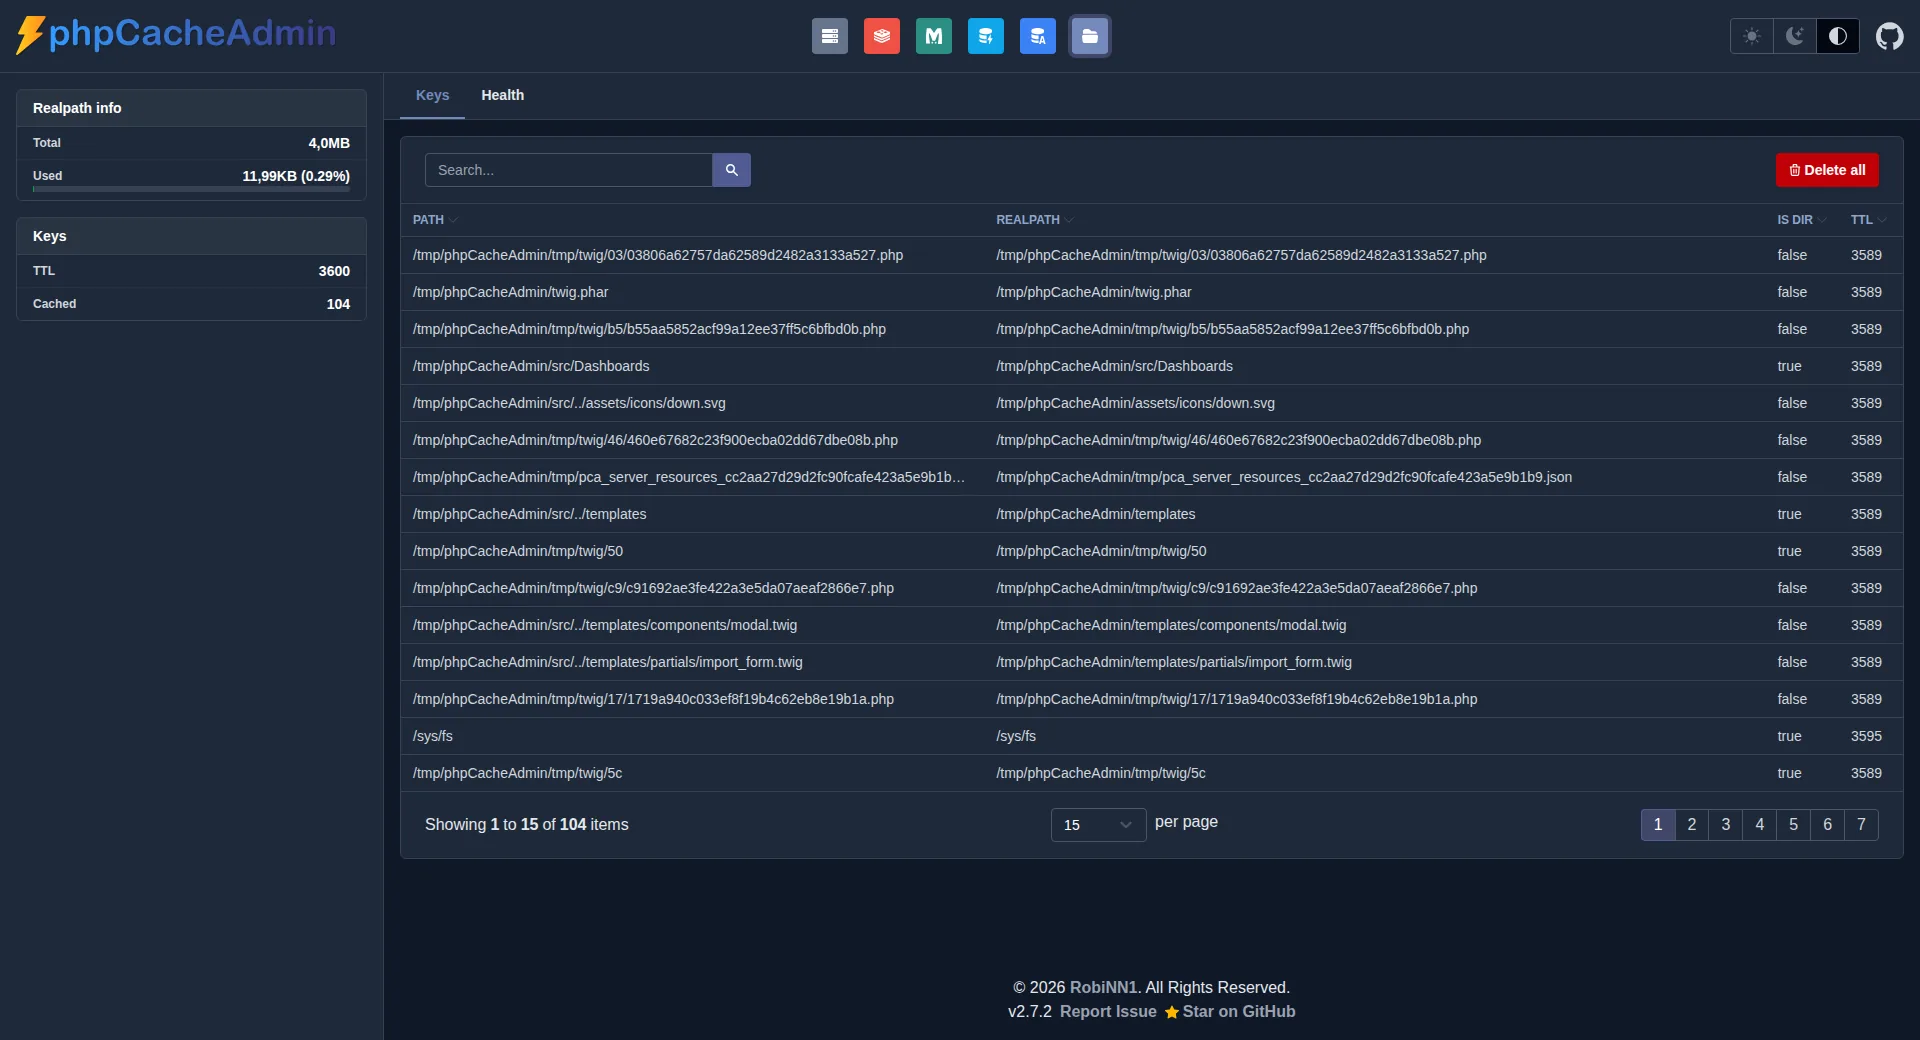Select auto contrast theme mode

(x=1837, y=36)
